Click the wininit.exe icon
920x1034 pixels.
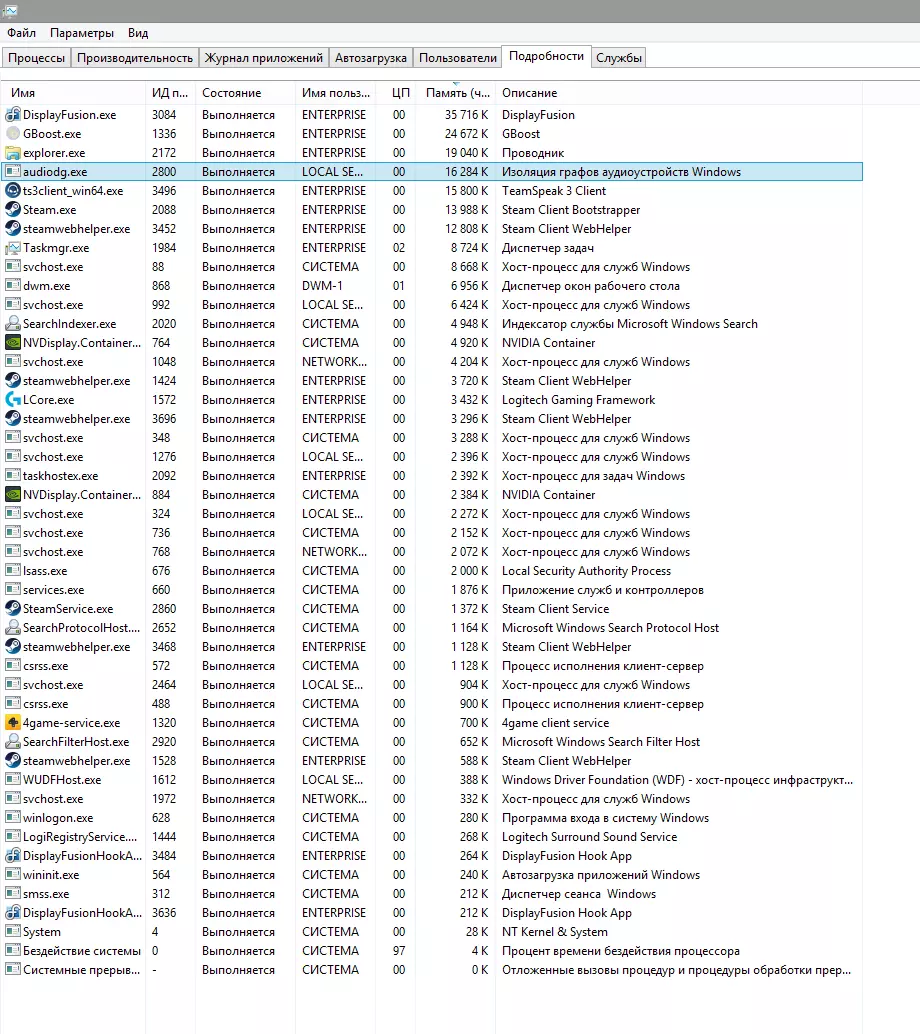13,874
